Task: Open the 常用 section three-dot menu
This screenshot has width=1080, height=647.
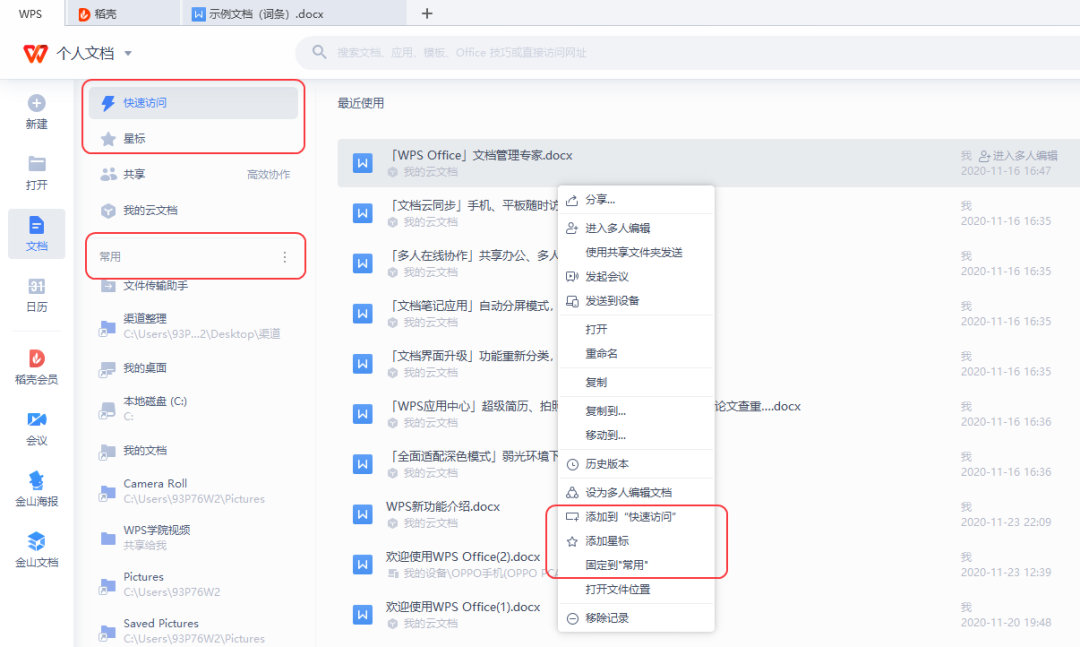Action: tap(284, 257)
